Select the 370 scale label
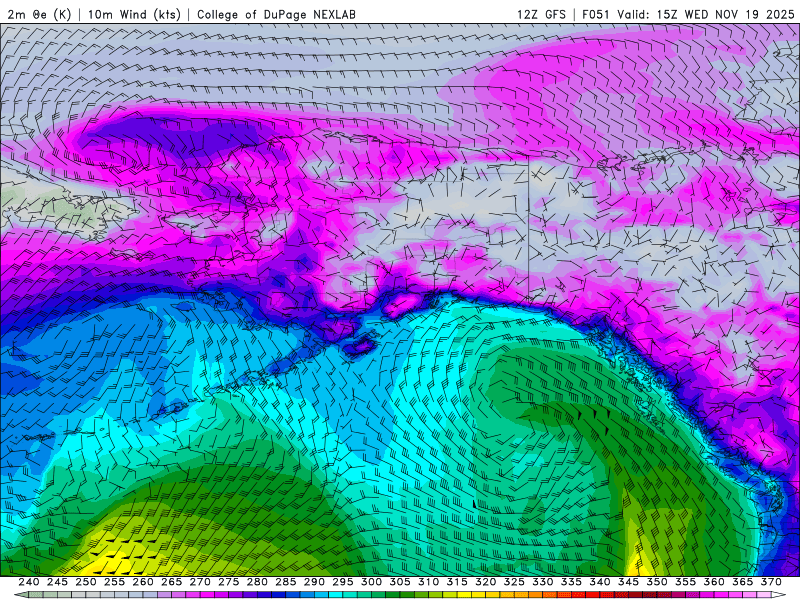The height and width of the screenshot is (600, 800). pos(771,582)
